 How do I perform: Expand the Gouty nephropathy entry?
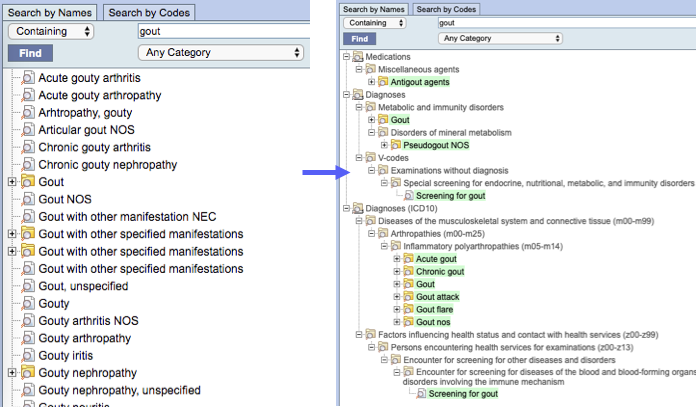[12, 372]
